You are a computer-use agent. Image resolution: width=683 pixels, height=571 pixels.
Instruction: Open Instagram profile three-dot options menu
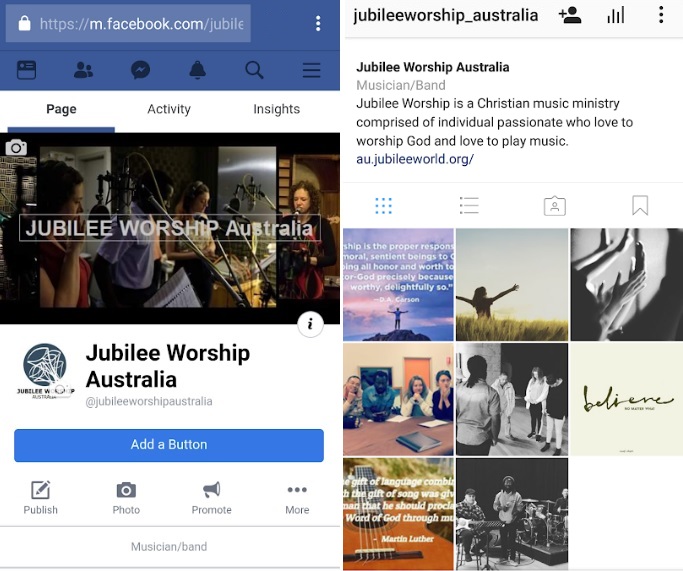click(x=661, y=15)
